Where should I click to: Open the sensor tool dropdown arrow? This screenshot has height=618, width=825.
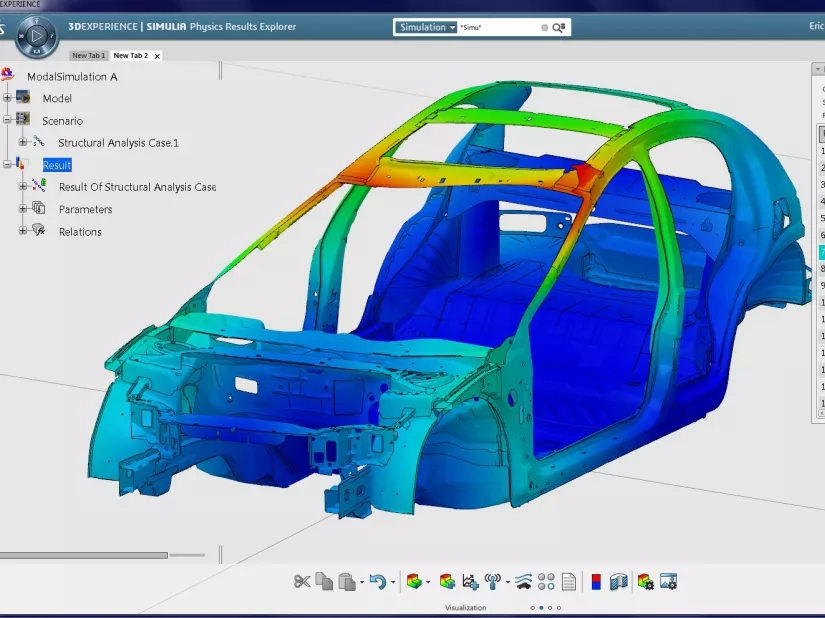tap(507, 582)
